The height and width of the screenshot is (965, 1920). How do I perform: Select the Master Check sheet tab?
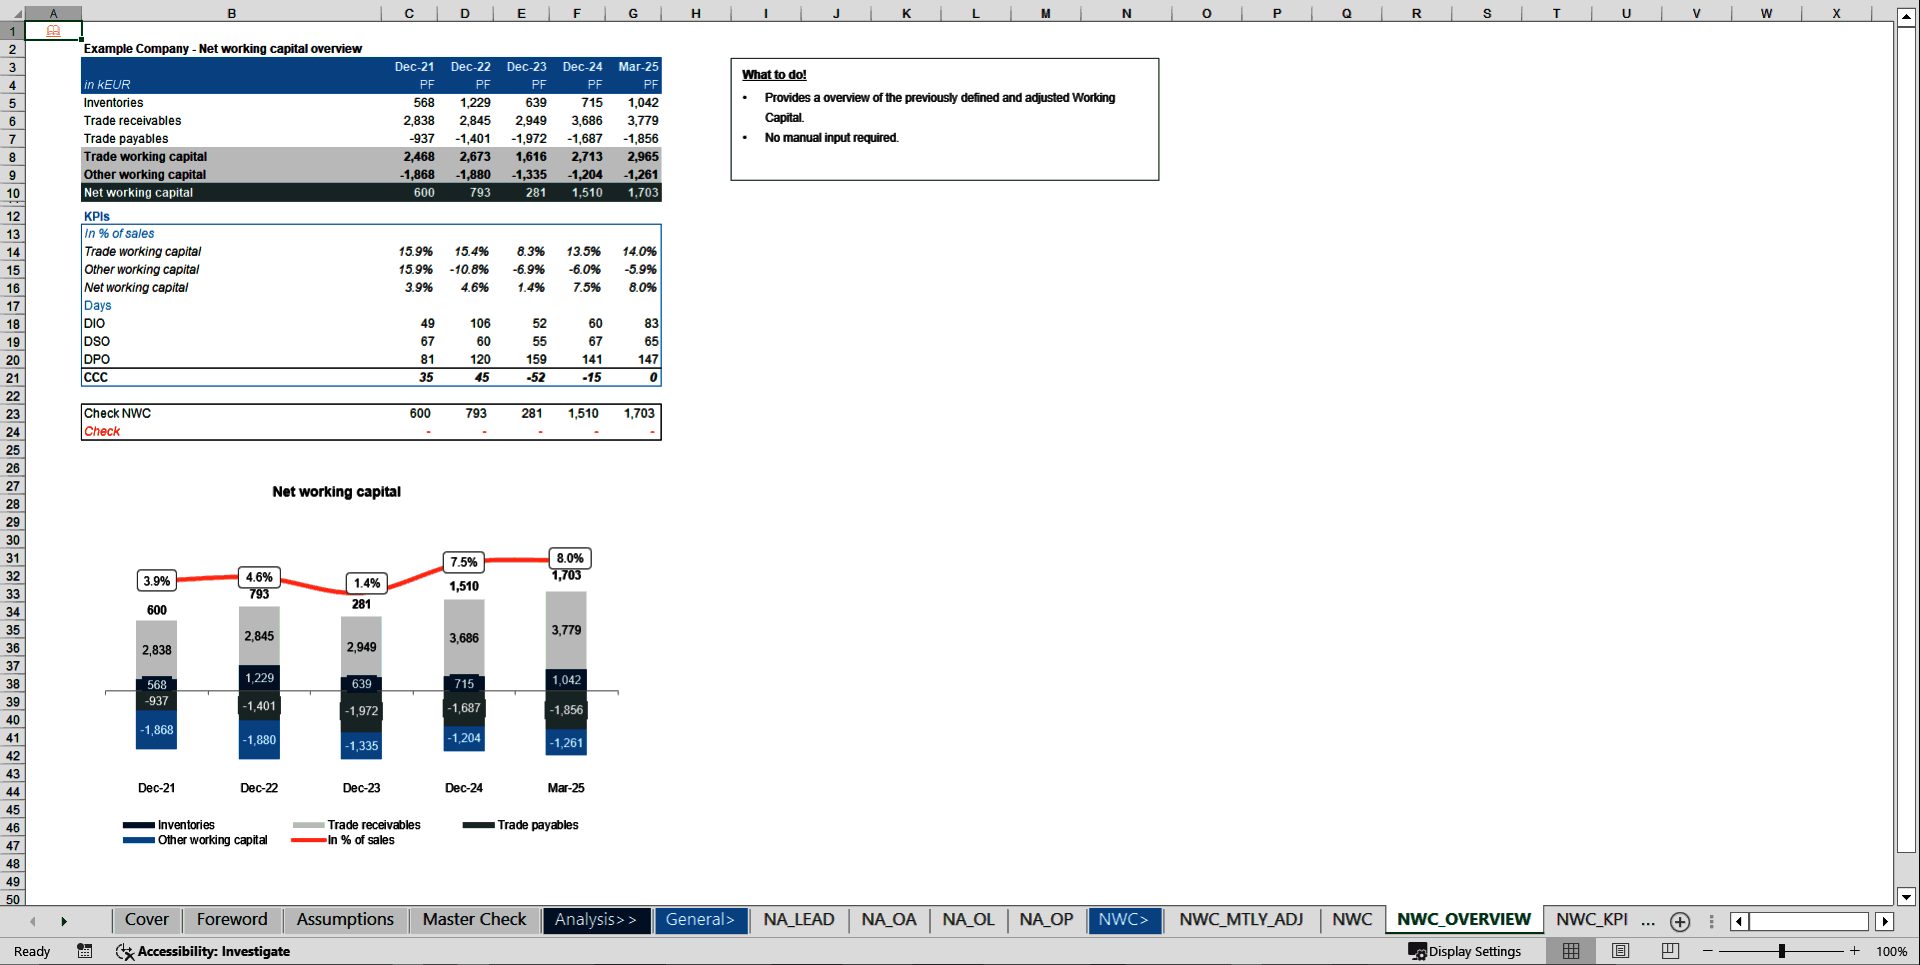473,920
